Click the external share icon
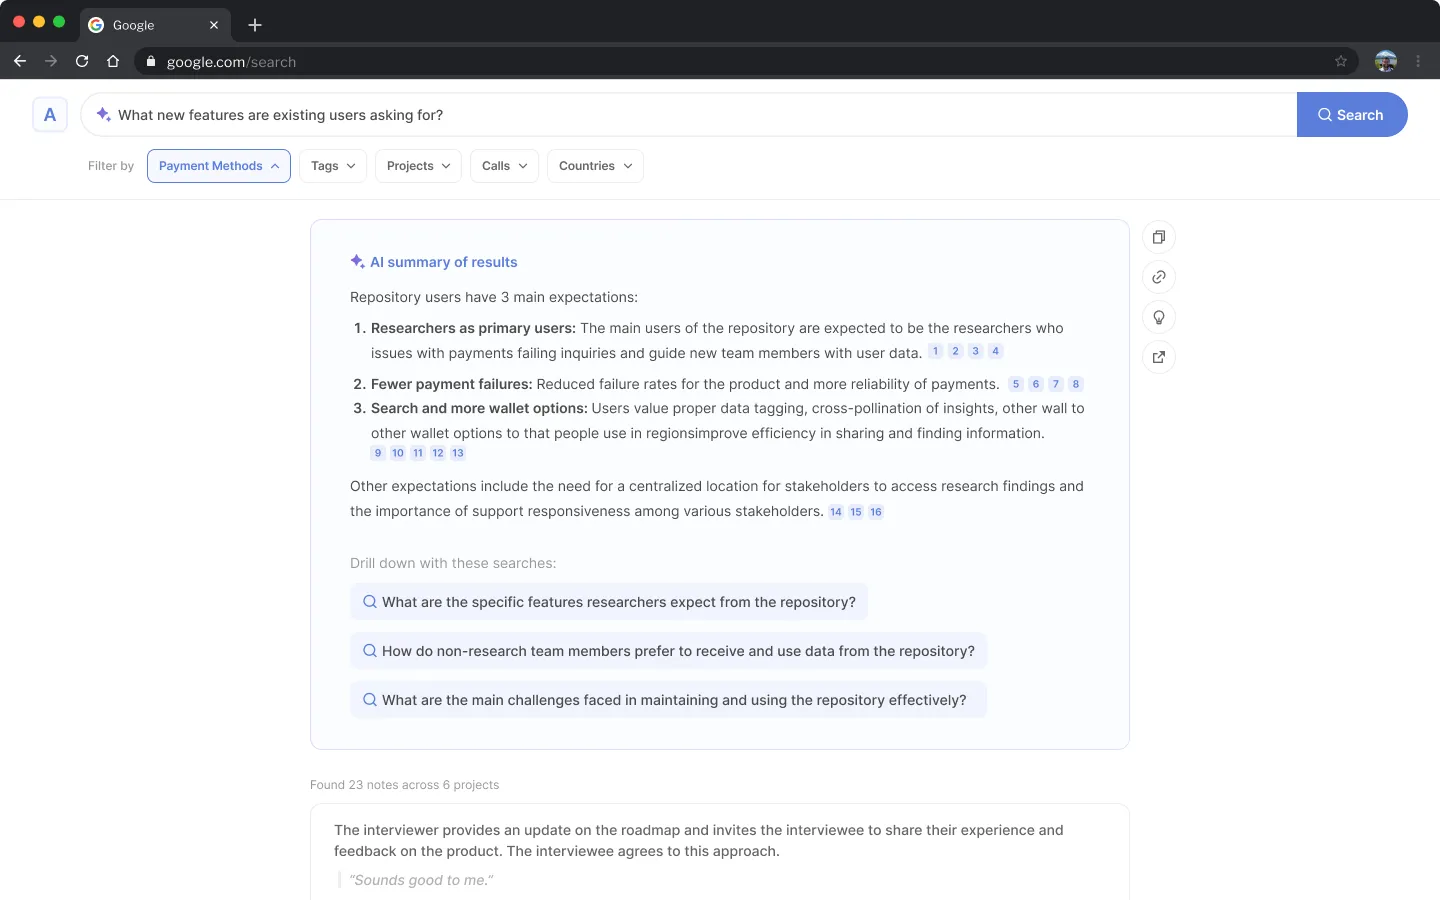This screenshot has width=1440, height=900. pyautogui.click(x=1159, y=357)
